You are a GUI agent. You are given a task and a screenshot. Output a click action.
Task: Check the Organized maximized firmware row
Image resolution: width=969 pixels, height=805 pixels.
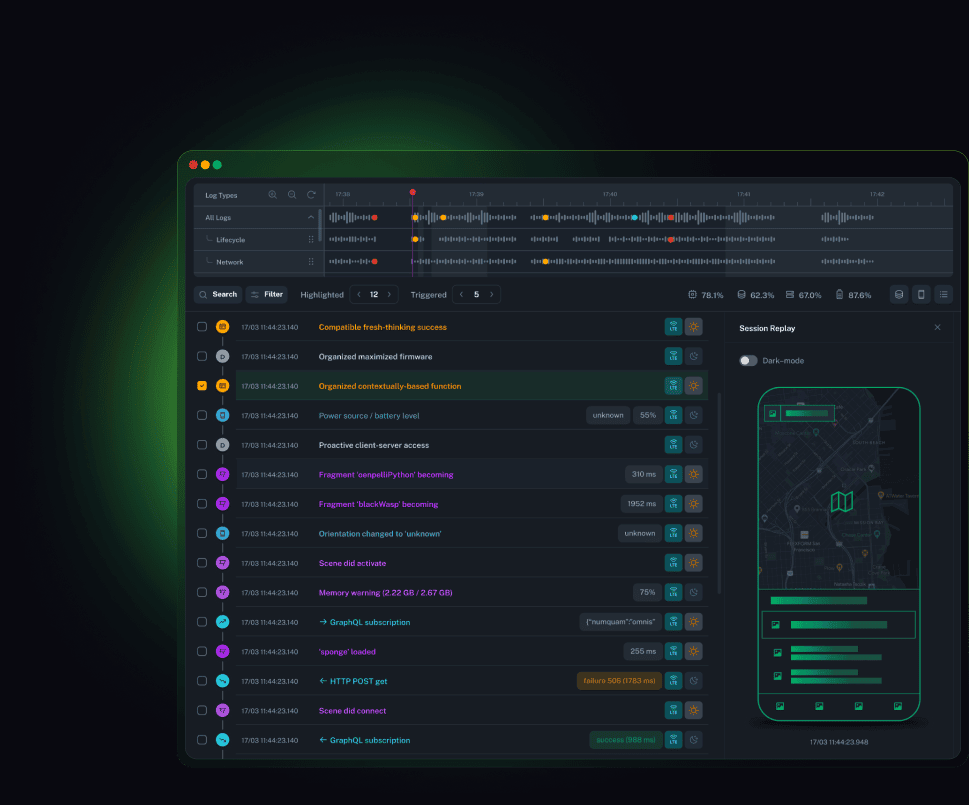[x=202, y=356]
